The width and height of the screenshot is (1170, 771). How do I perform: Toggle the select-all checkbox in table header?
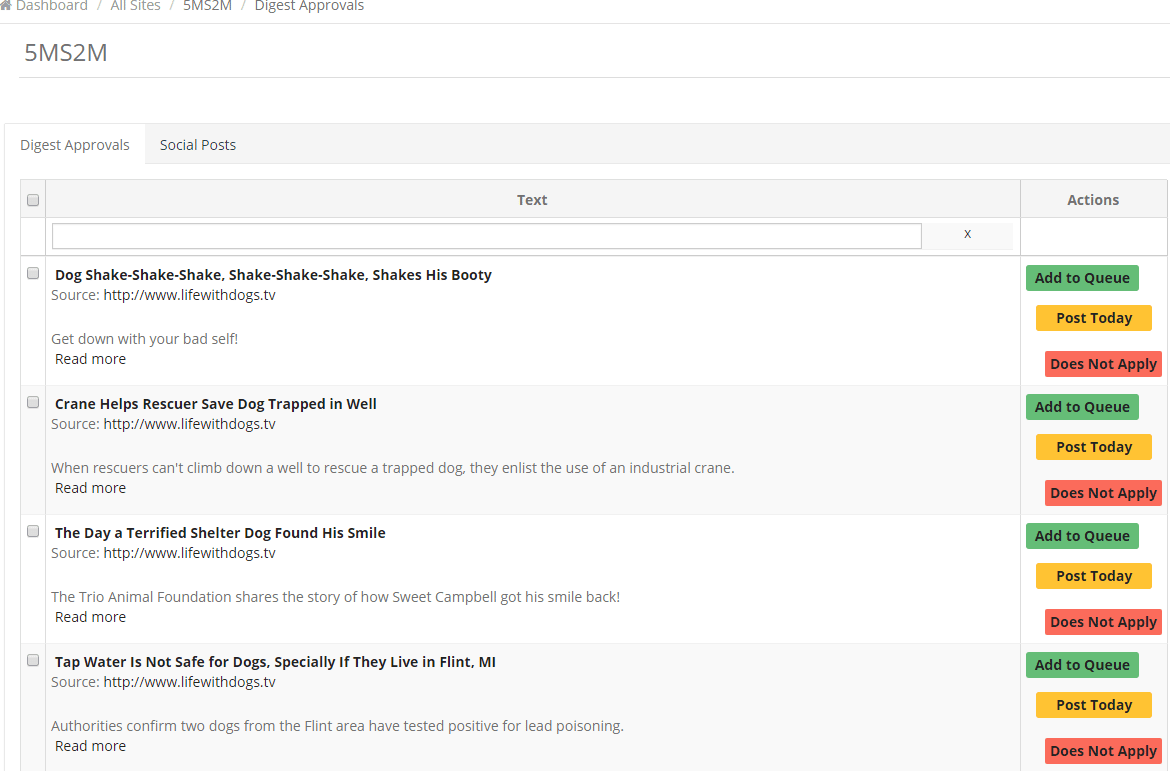point(33,200)
